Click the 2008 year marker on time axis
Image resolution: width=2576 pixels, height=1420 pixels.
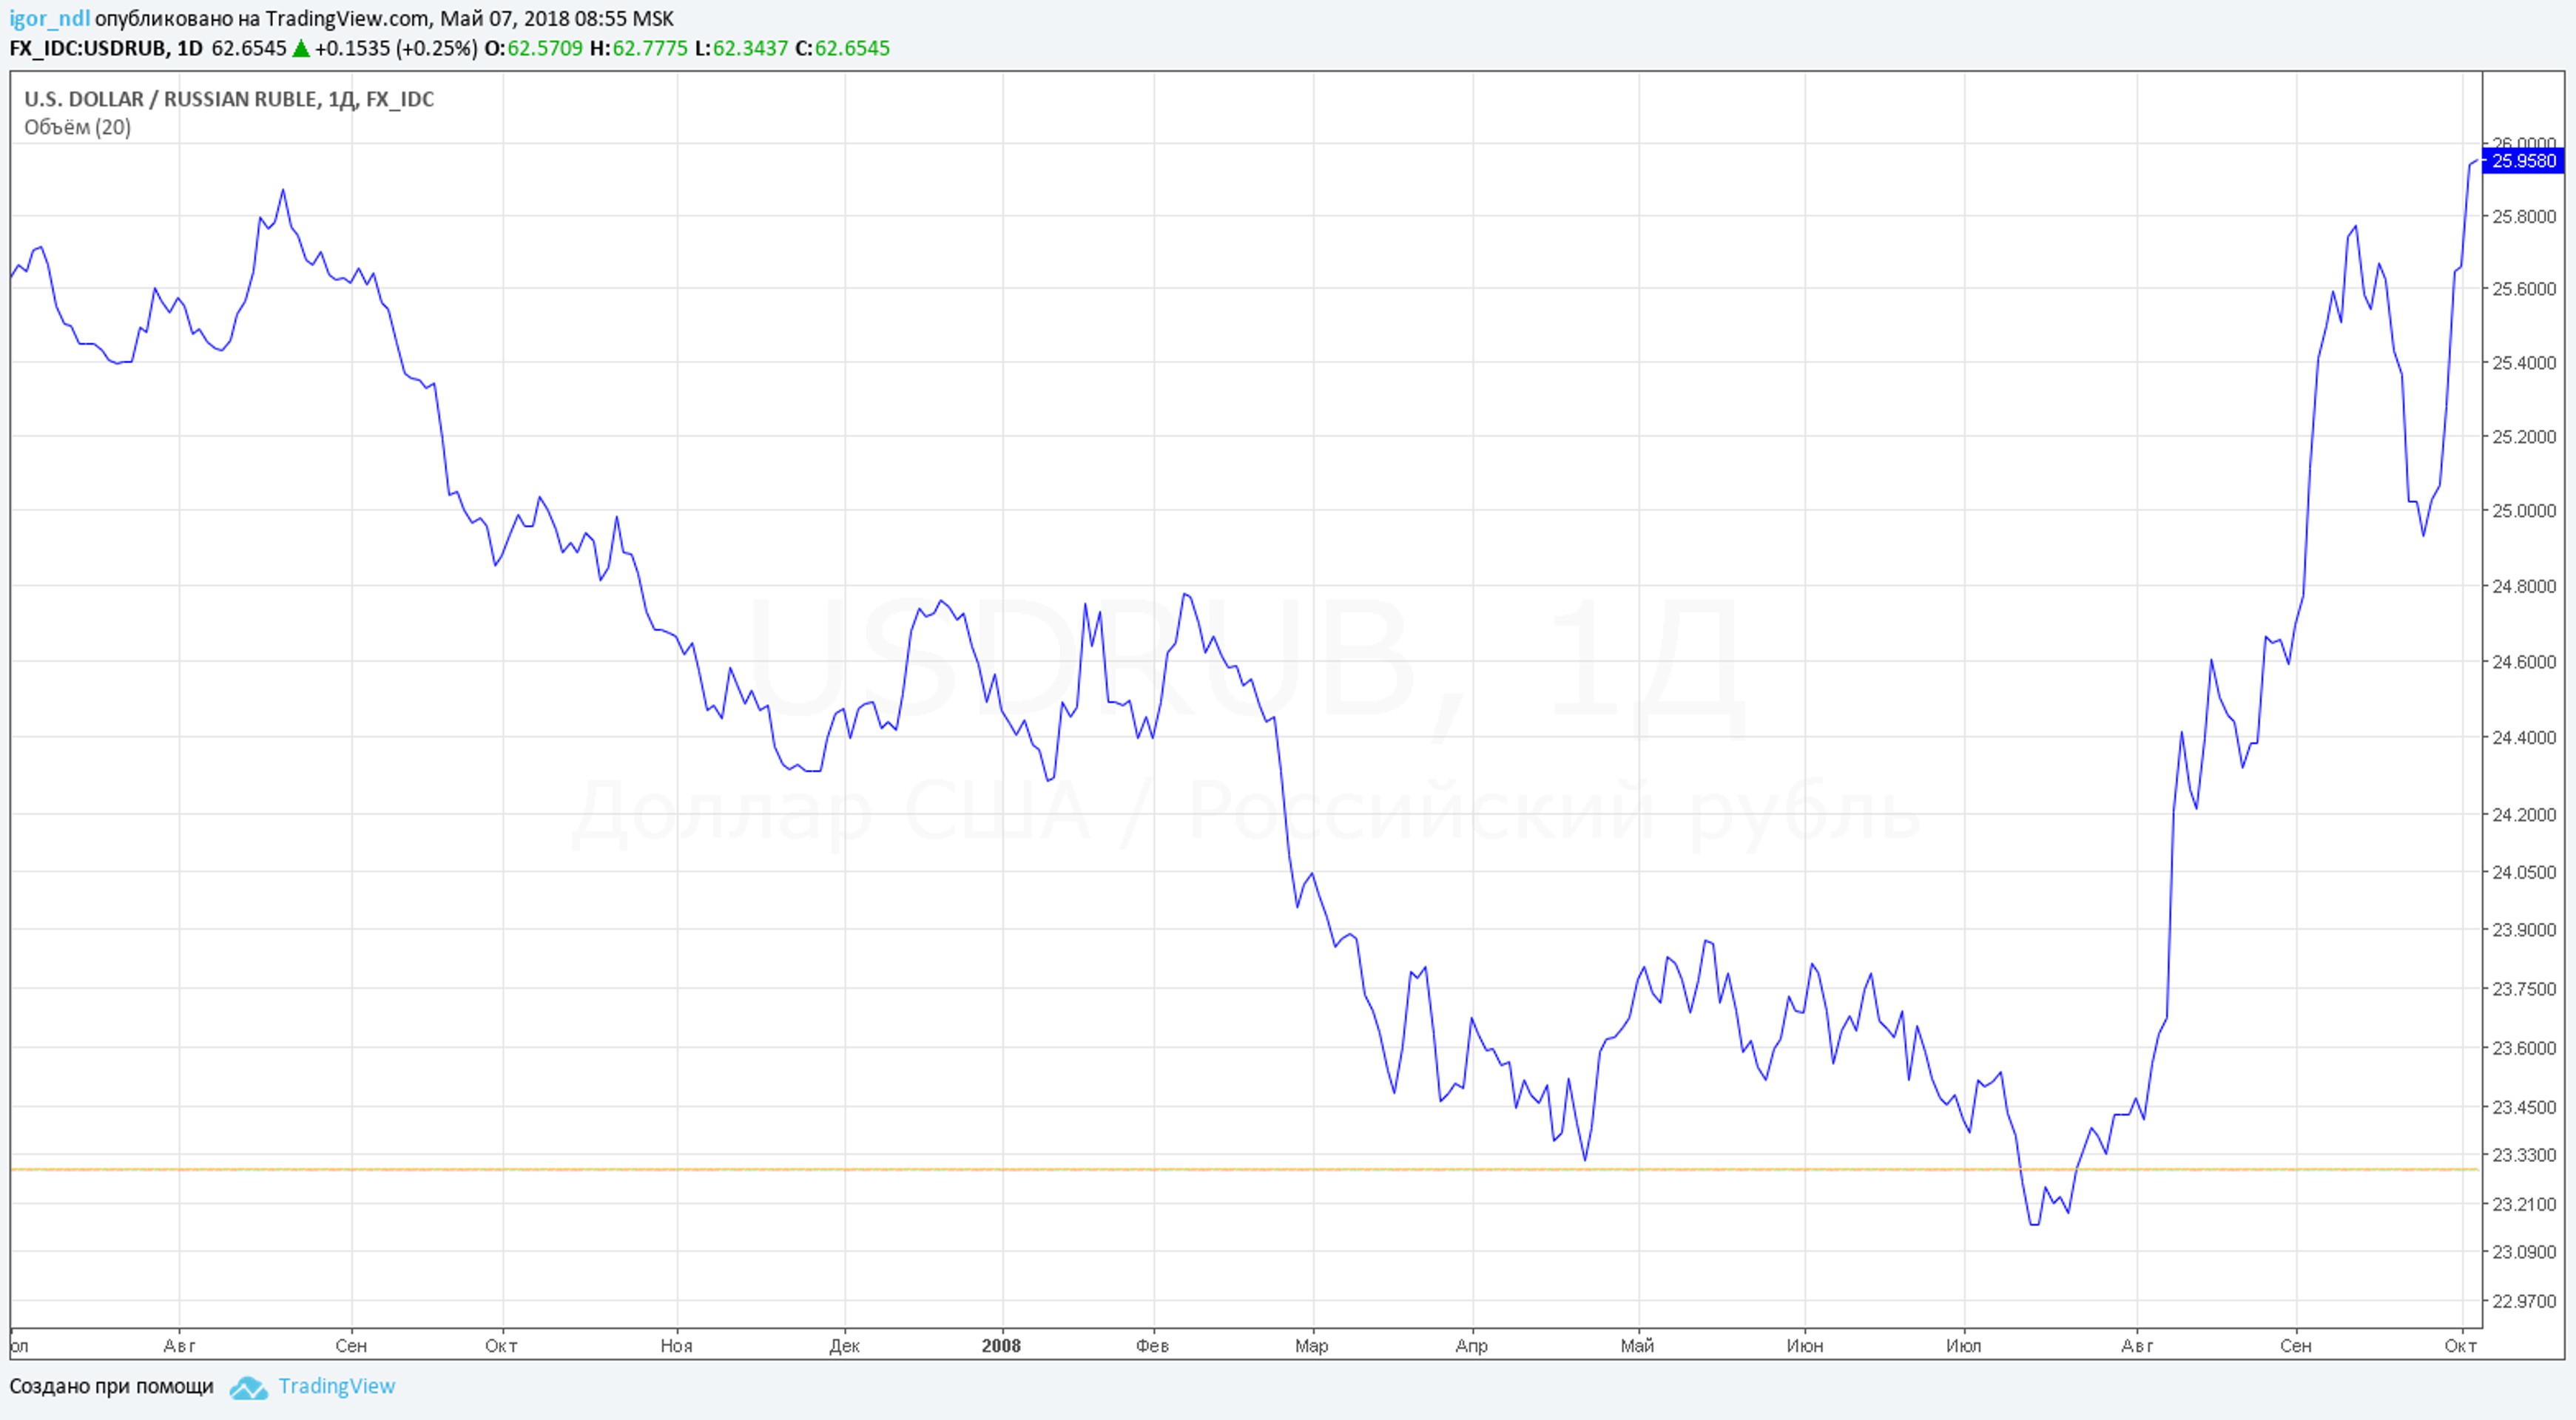click(x=1001, y=1346)
